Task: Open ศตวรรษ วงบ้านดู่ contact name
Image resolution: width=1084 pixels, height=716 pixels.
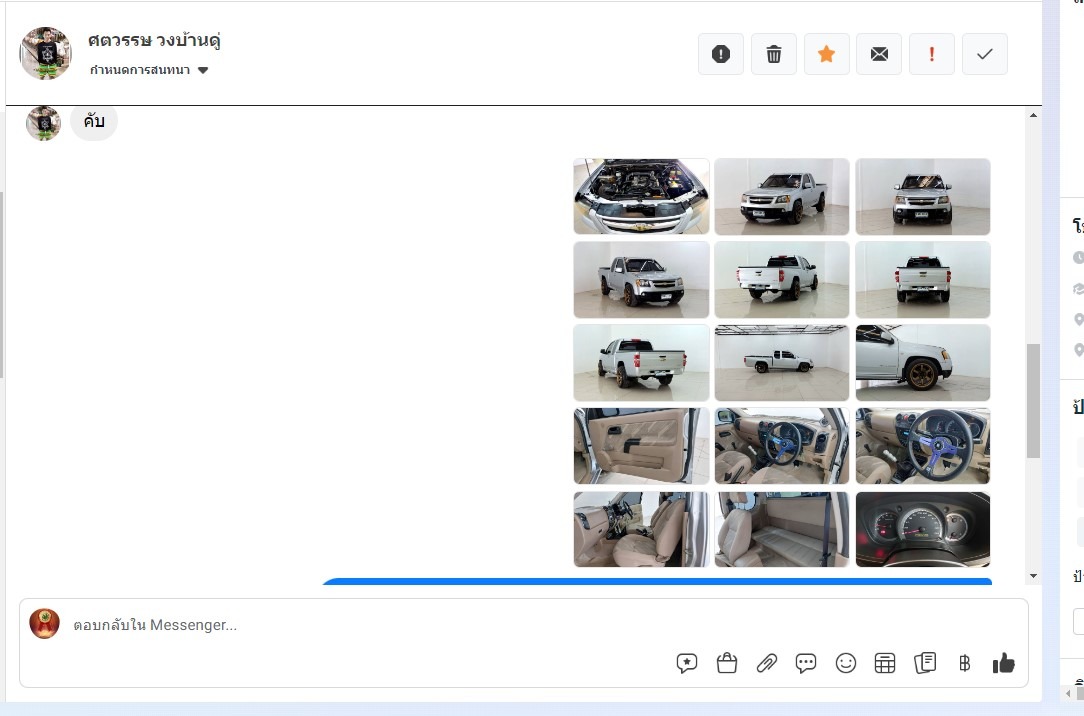Action: [x=154, y=40]
